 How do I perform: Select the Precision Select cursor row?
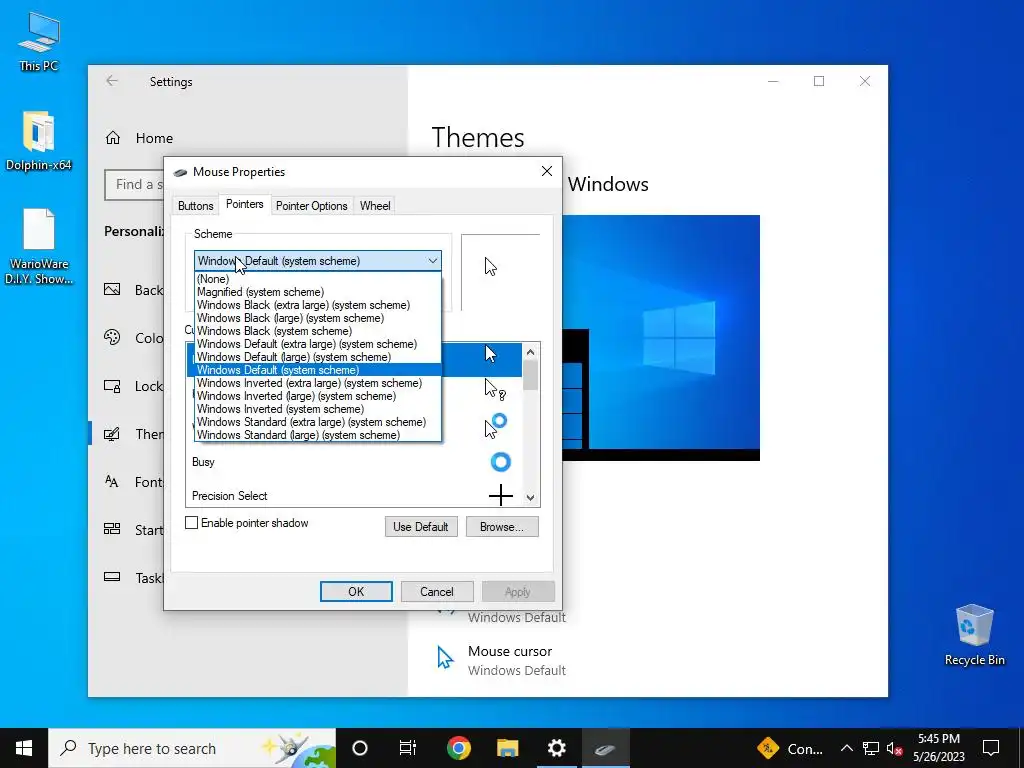tap(354, 496)
